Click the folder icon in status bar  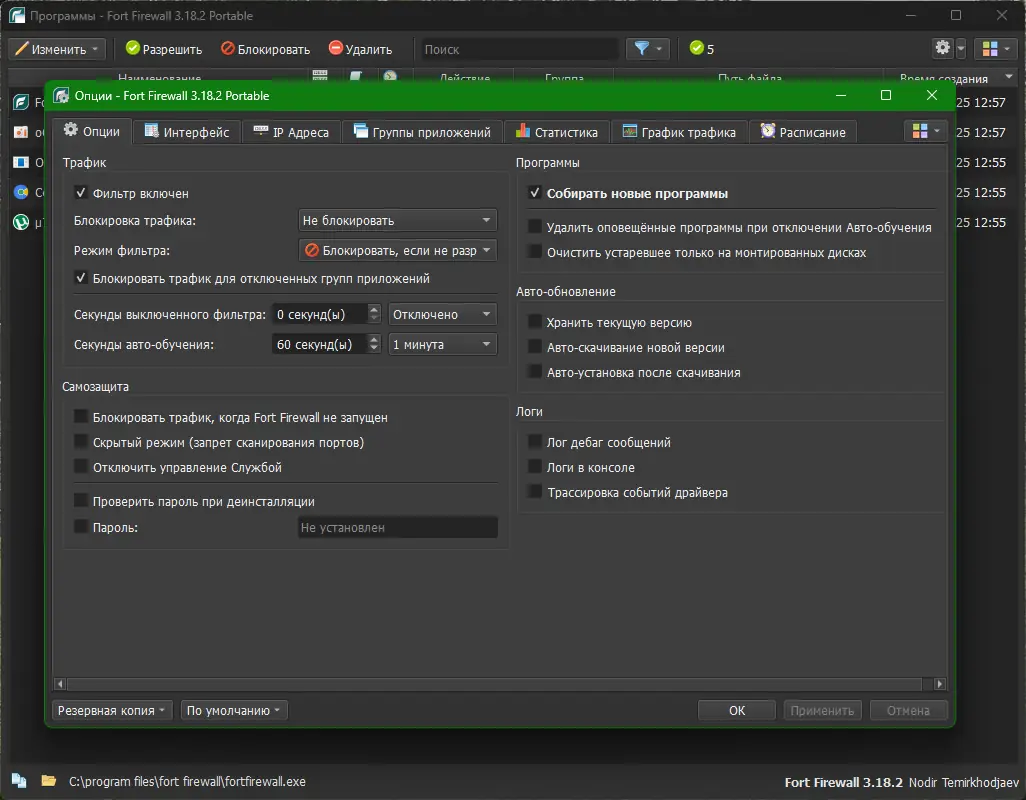point(48,780)
